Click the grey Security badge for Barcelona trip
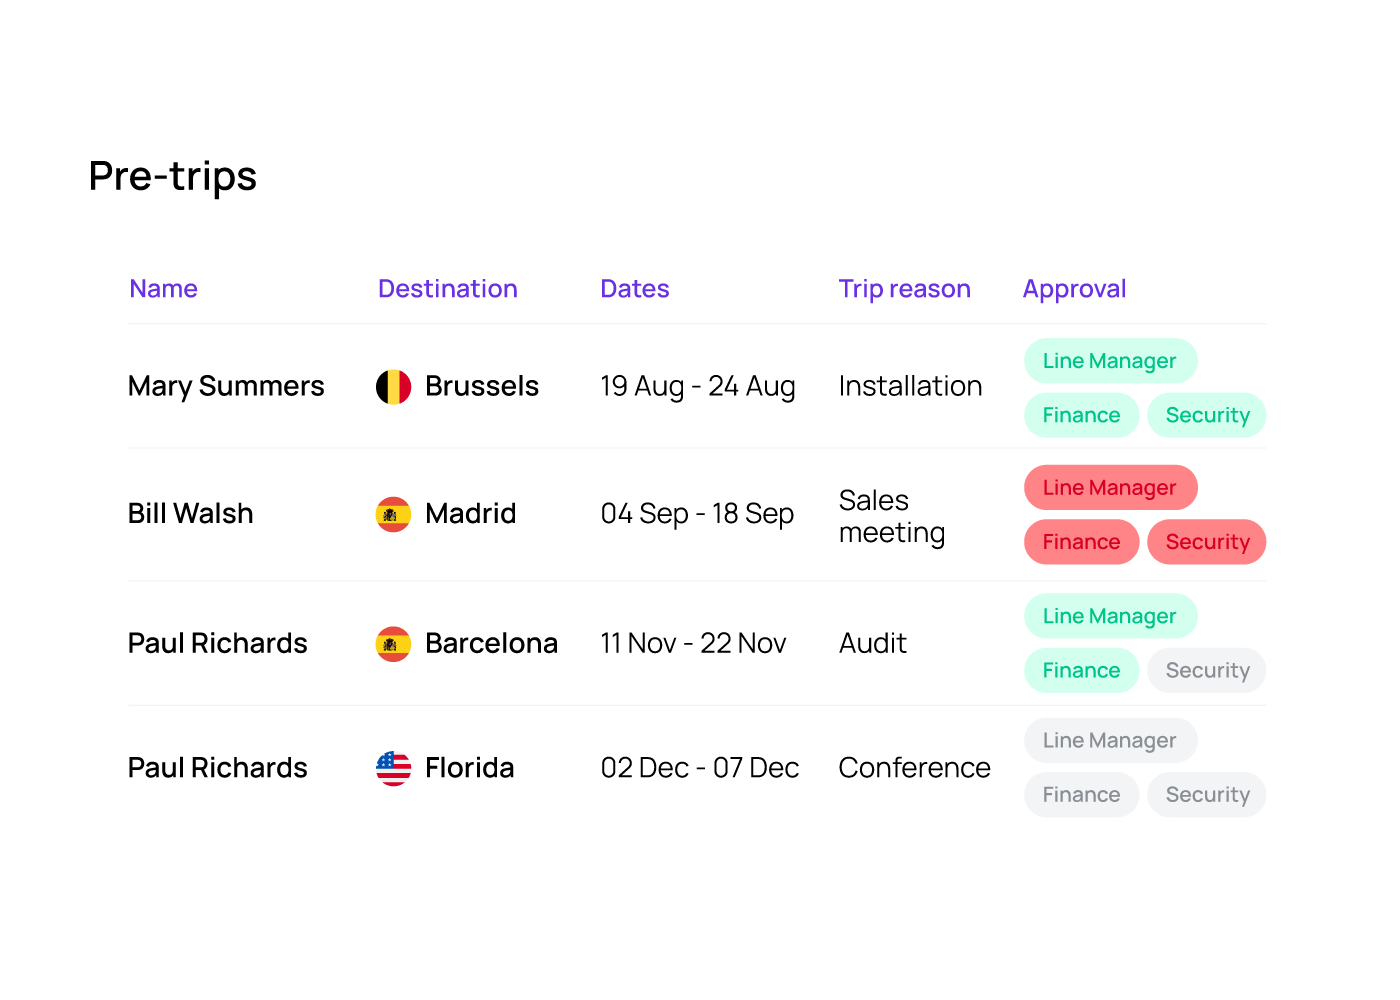Viewport: 1400px width, 1000px height. [x=1207, y=670]
